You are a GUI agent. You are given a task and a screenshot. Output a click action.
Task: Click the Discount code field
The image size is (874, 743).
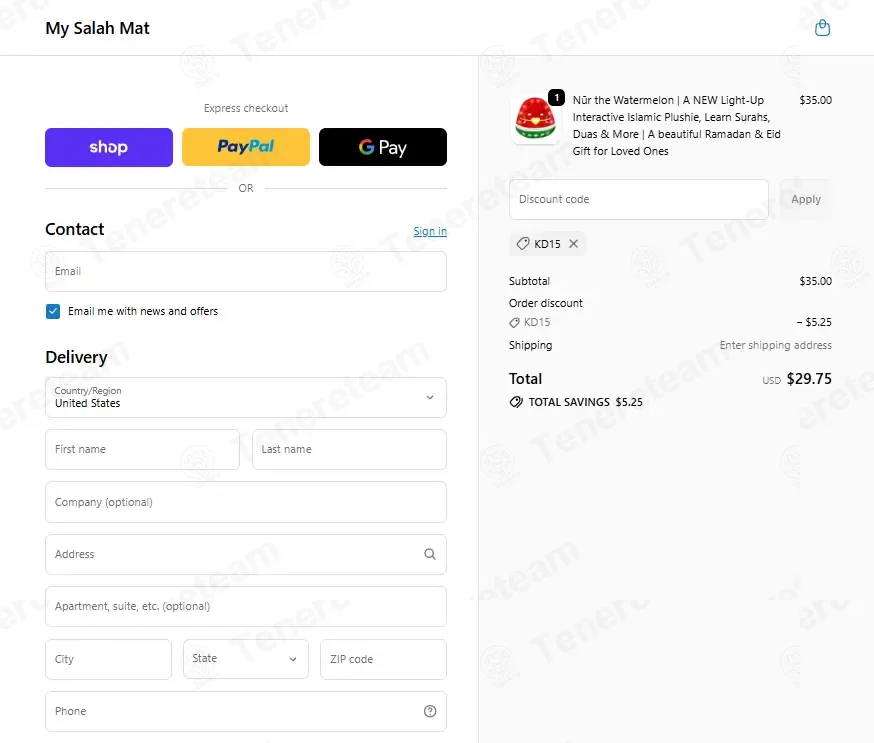(639, 199)
